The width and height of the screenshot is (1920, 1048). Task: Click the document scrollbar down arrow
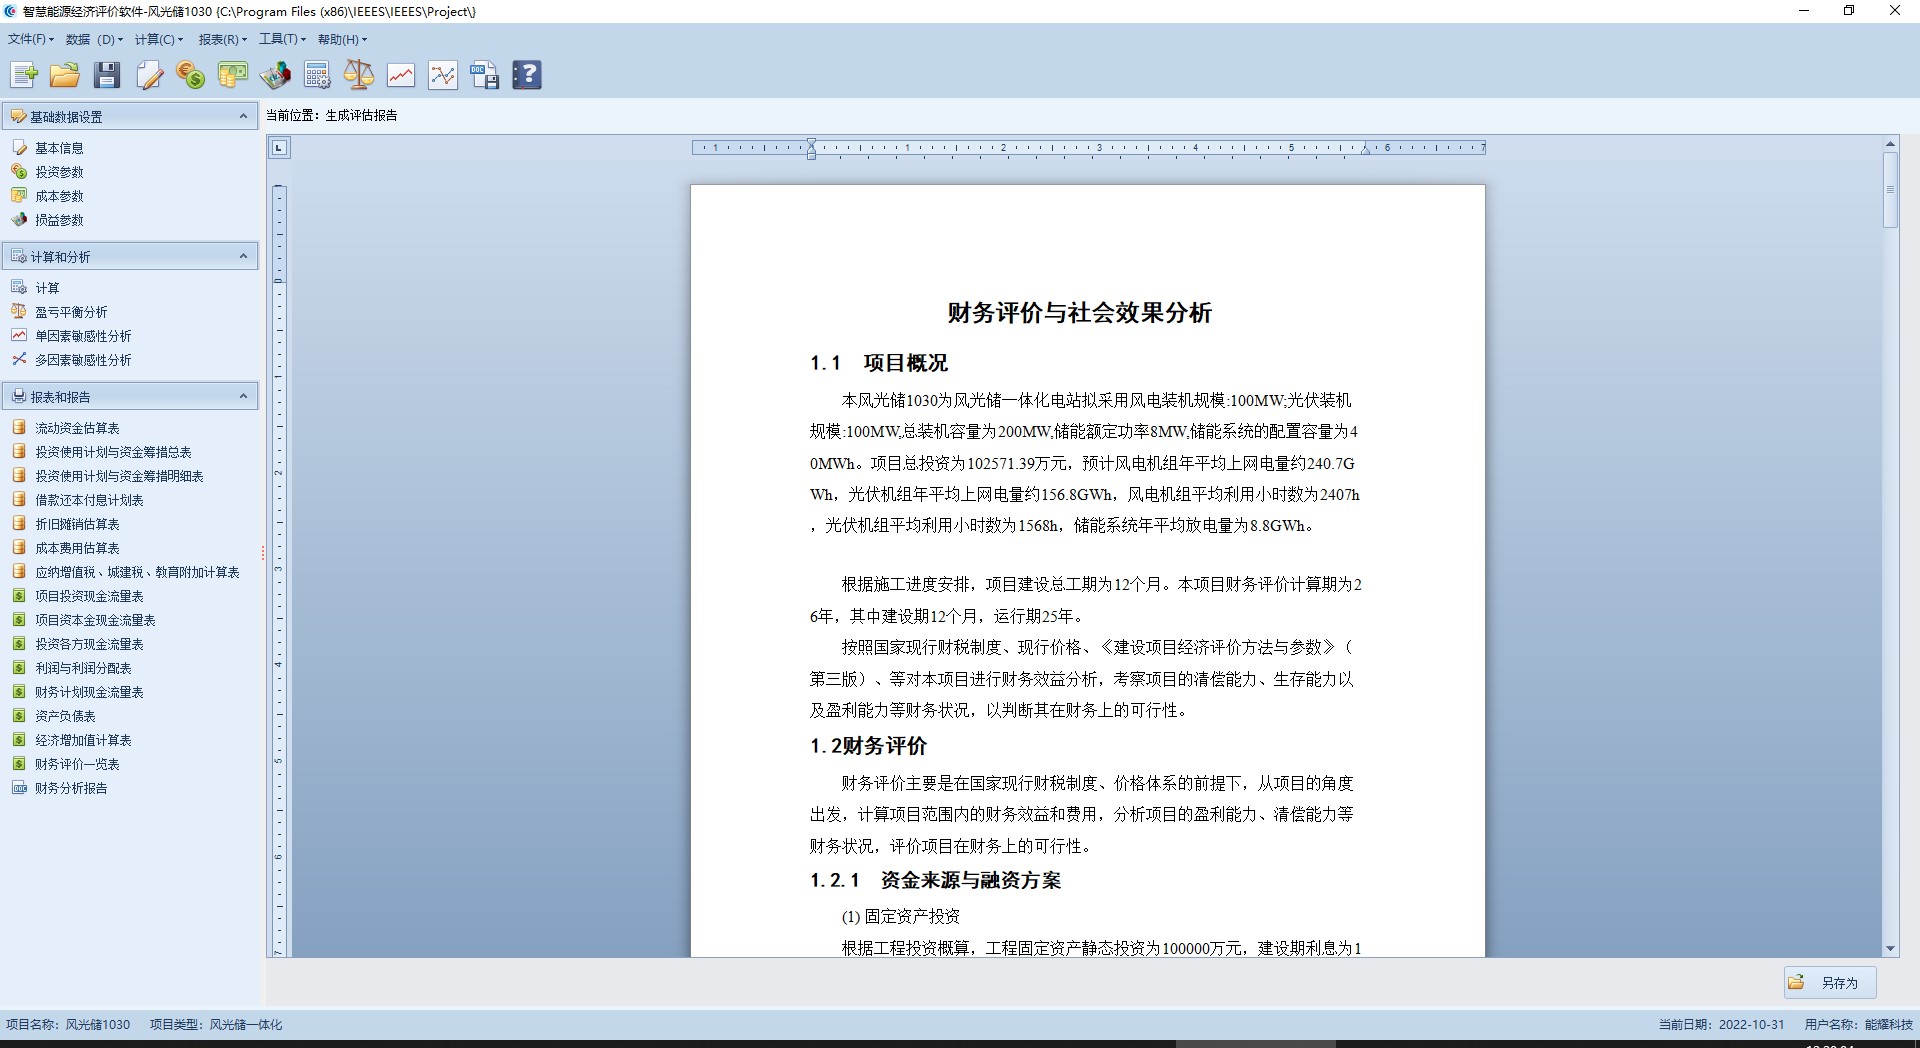pyautogui.click(x=1890, y=949)
